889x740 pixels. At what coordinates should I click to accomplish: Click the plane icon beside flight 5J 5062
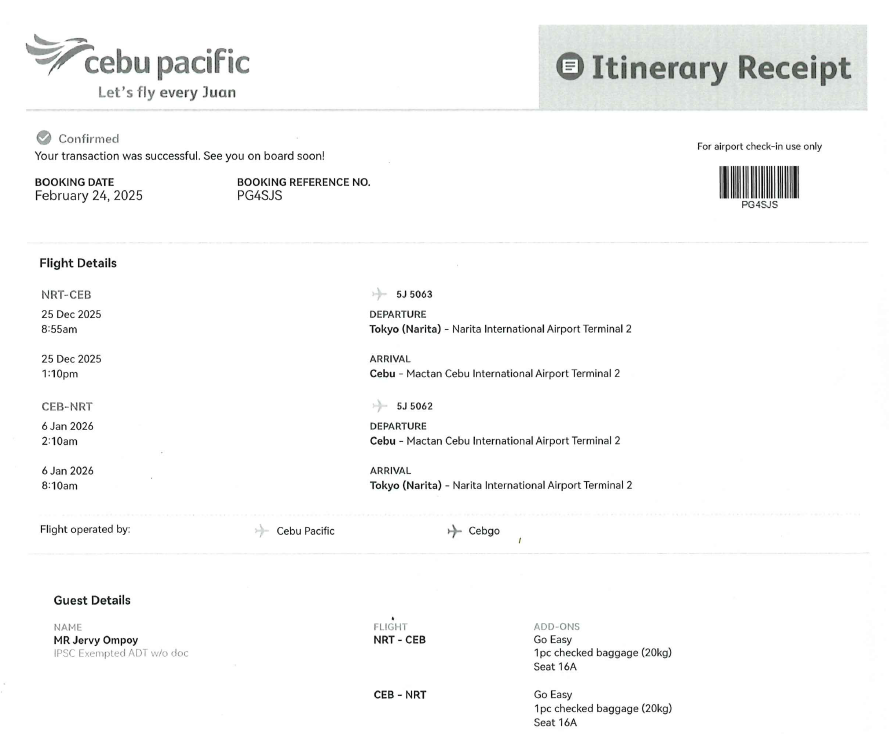[377, 407]
